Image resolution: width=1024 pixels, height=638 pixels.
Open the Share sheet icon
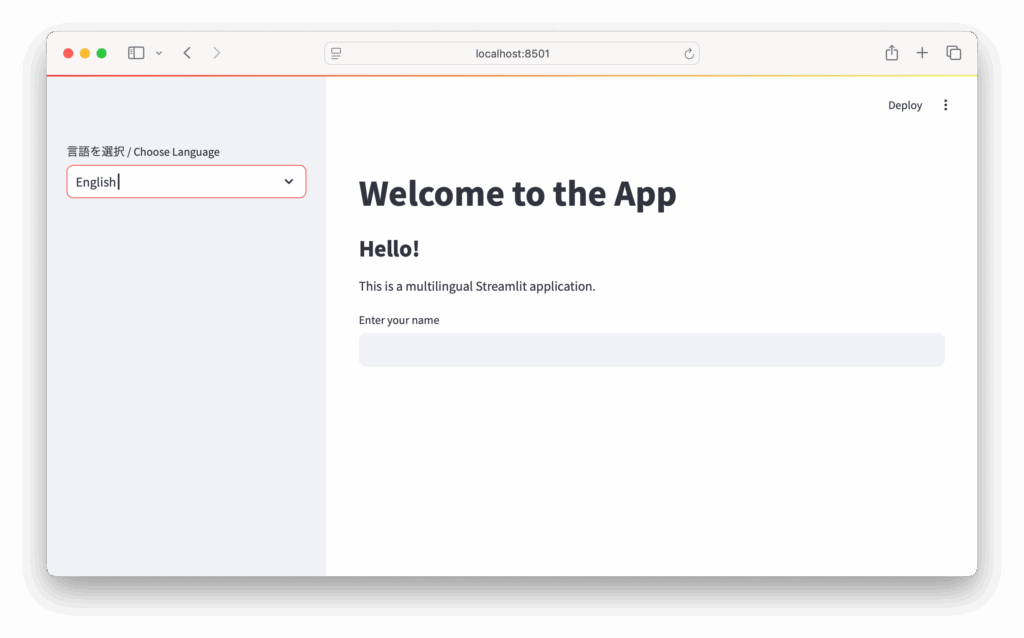[x=891, y=53]
